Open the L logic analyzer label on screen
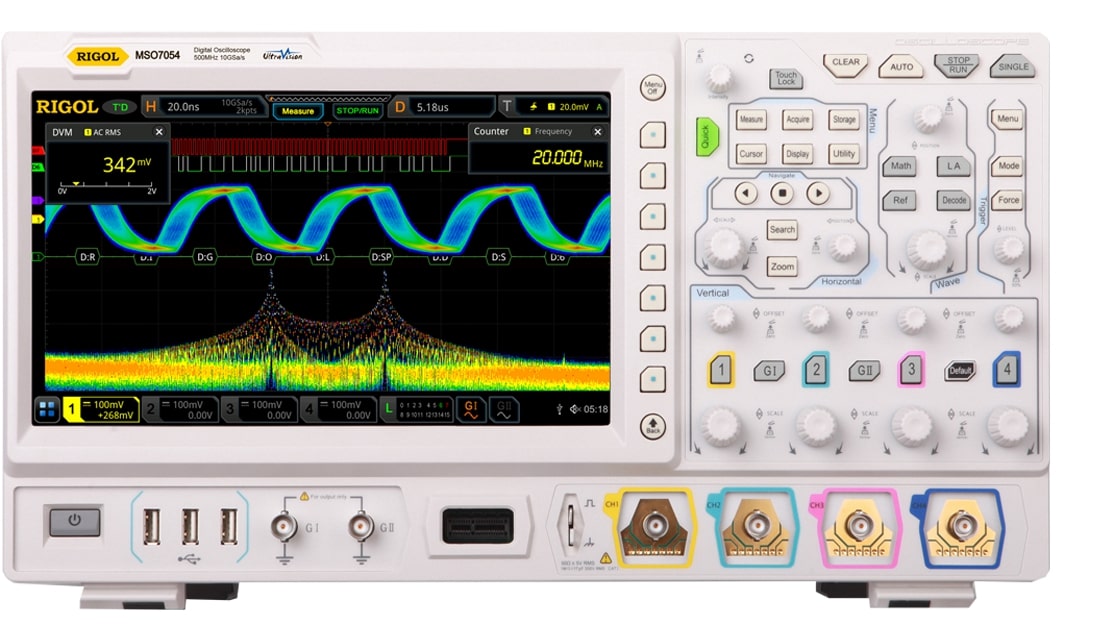Image resolution: width=1100 pixels, height=642 pixels. click(x=416, y=409)
